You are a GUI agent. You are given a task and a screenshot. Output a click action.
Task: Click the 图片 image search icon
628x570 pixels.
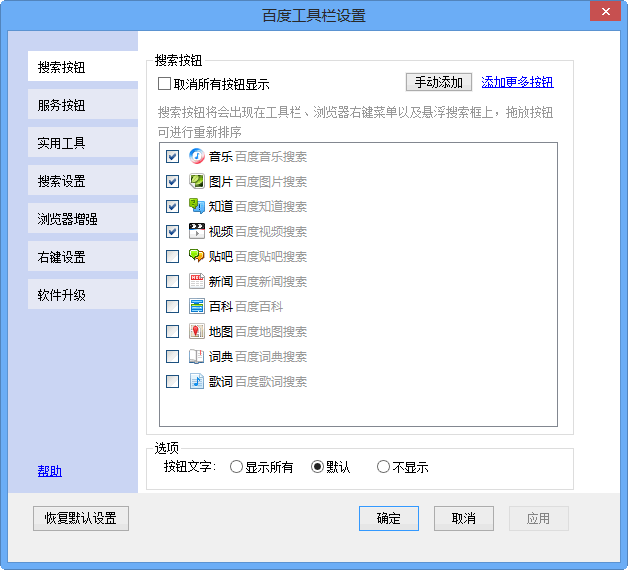point(197,181)
